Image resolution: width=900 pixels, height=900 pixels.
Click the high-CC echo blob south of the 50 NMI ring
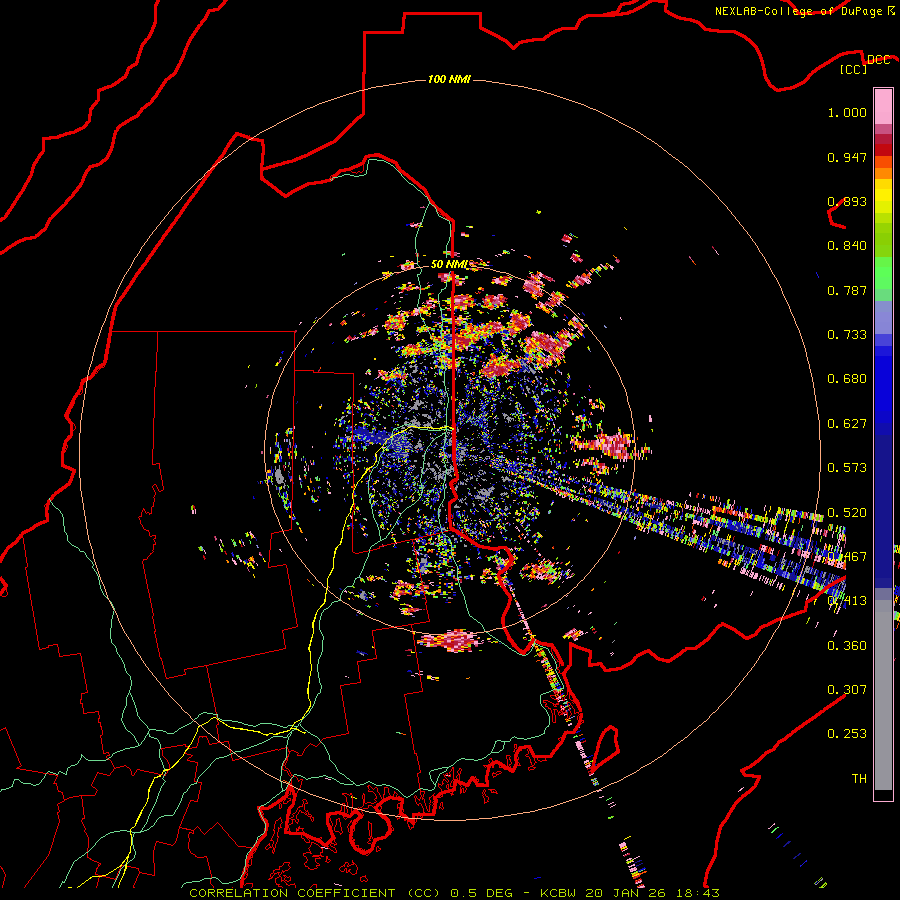tap(453, 641)
